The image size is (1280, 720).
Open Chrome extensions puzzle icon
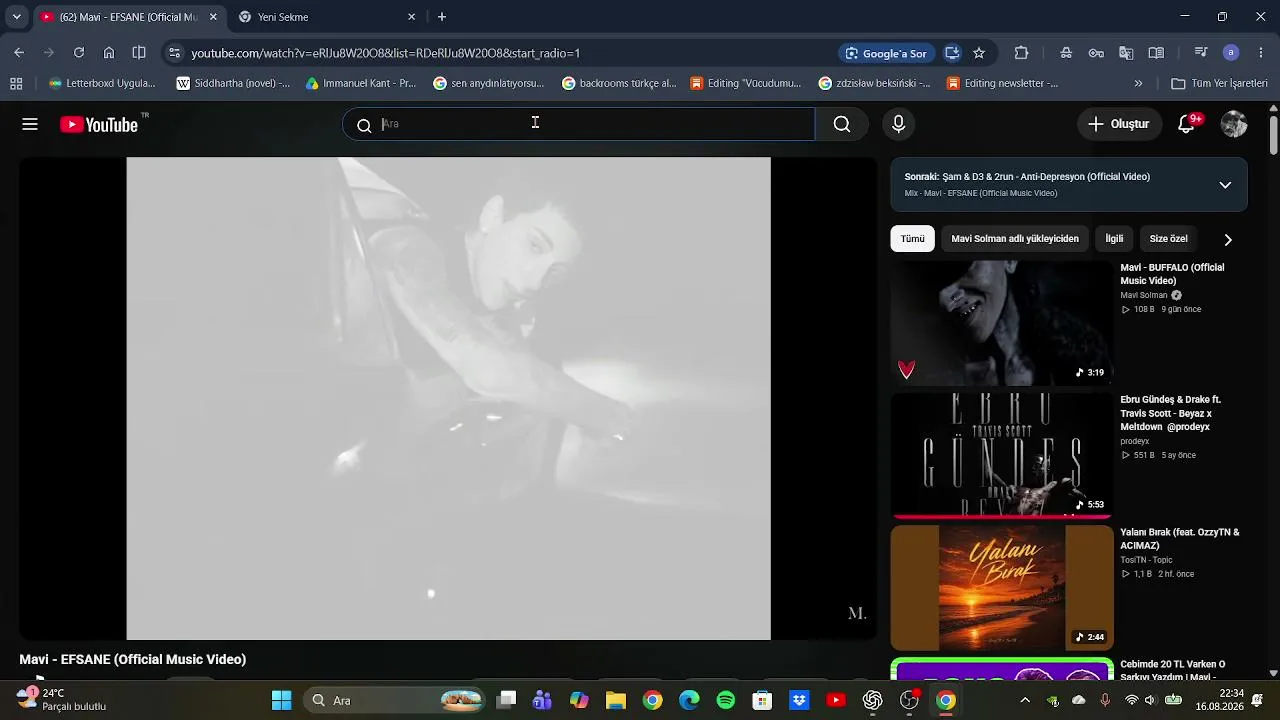pyautogui.click(x=1021, y=53)
